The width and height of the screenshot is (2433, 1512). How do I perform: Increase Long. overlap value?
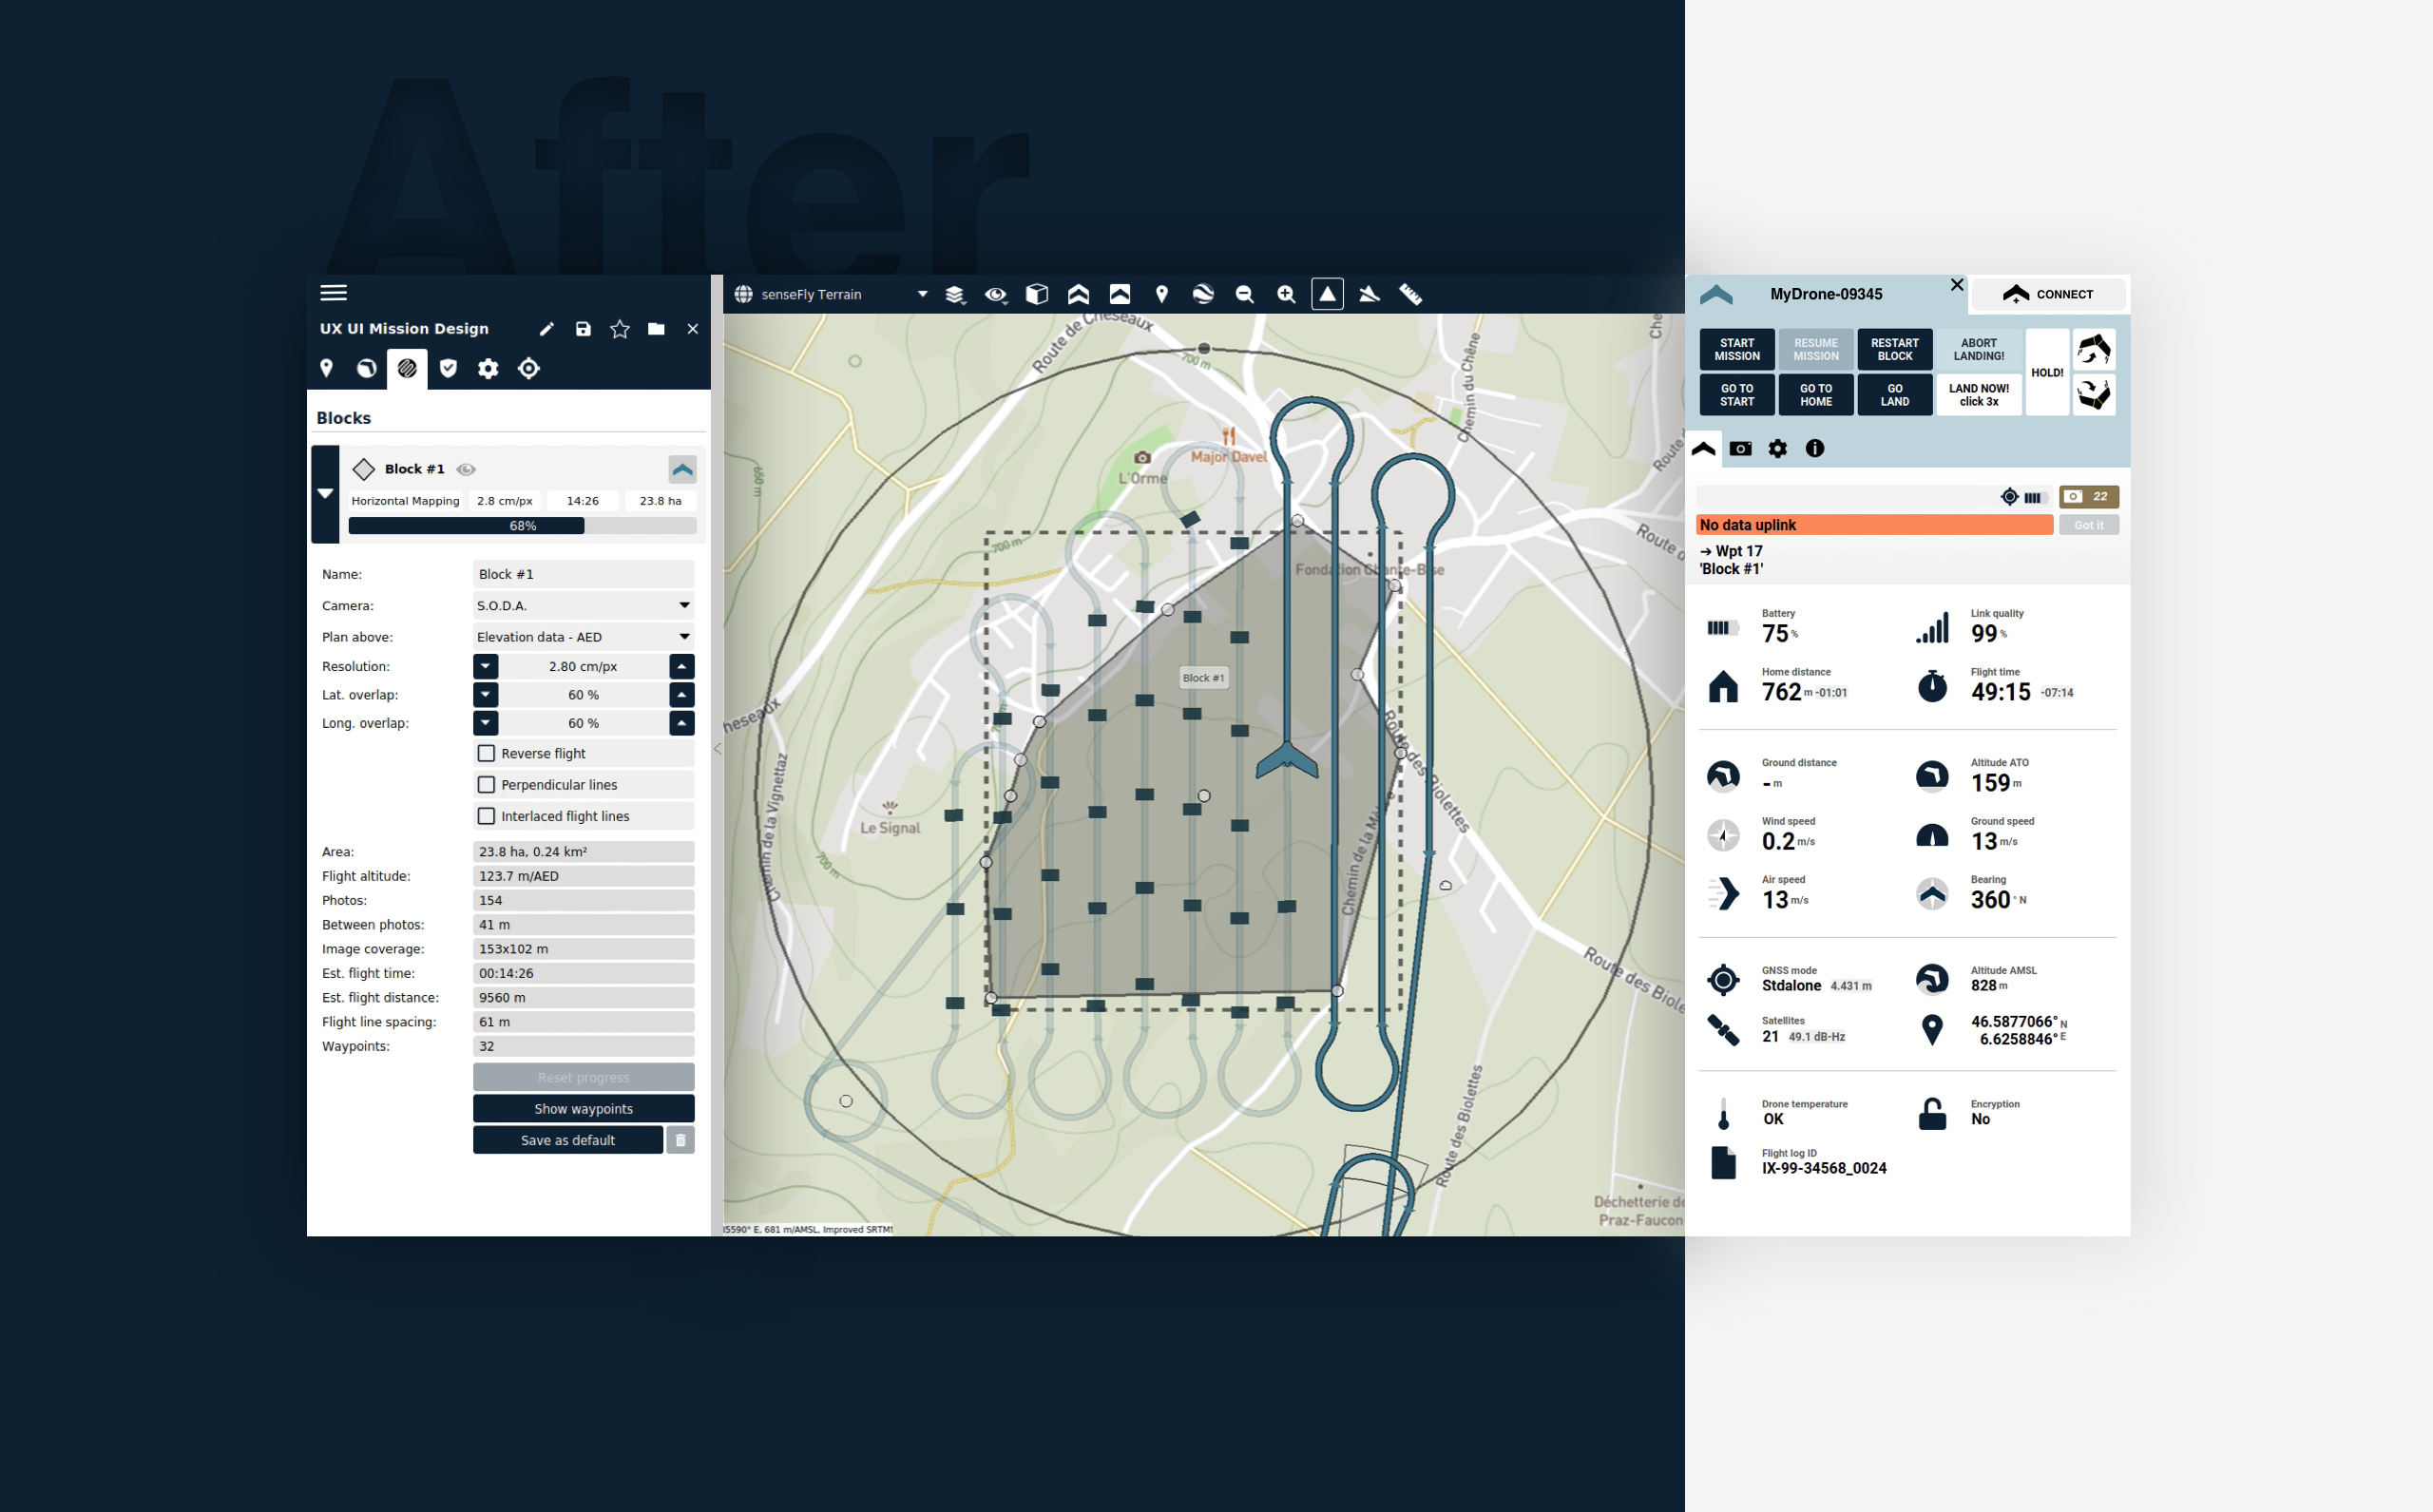pos(682,723)
